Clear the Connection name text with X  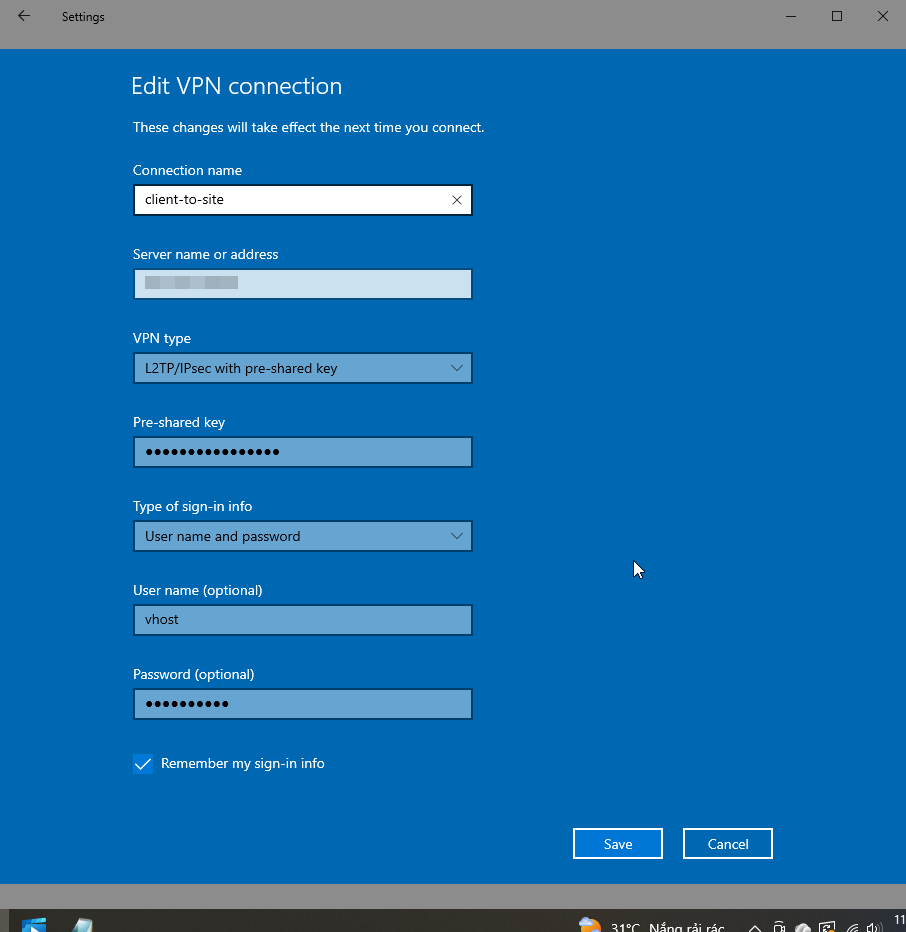click(457, 200)
